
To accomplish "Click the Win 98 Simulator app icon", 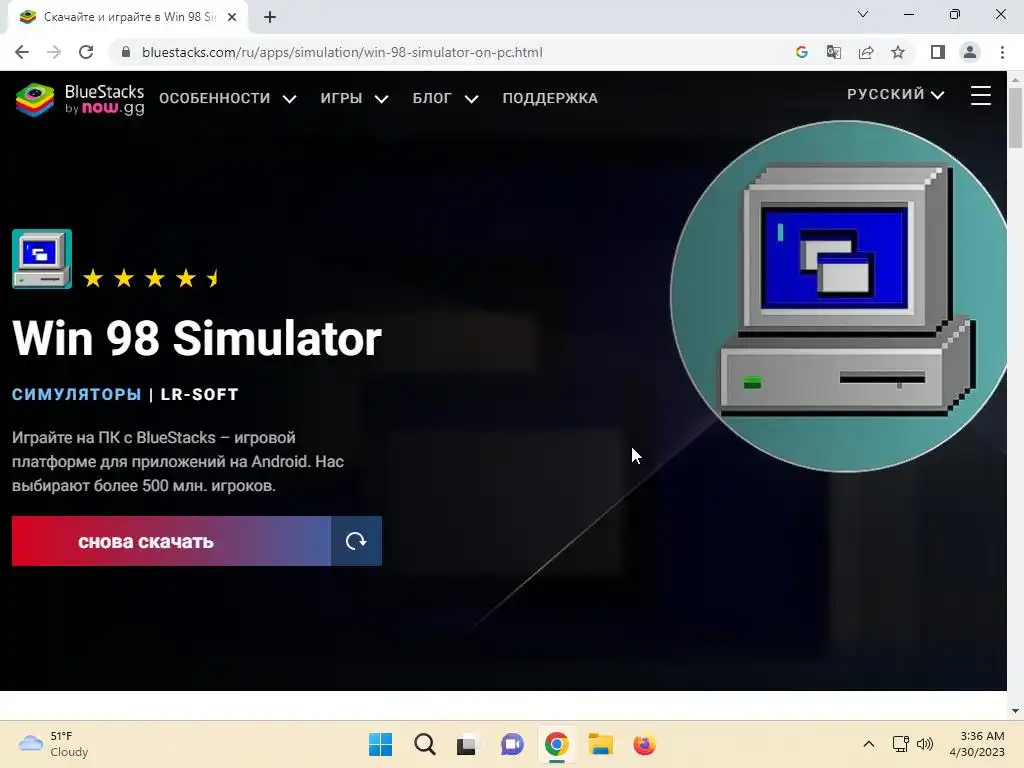I will (x=42, y=259).
